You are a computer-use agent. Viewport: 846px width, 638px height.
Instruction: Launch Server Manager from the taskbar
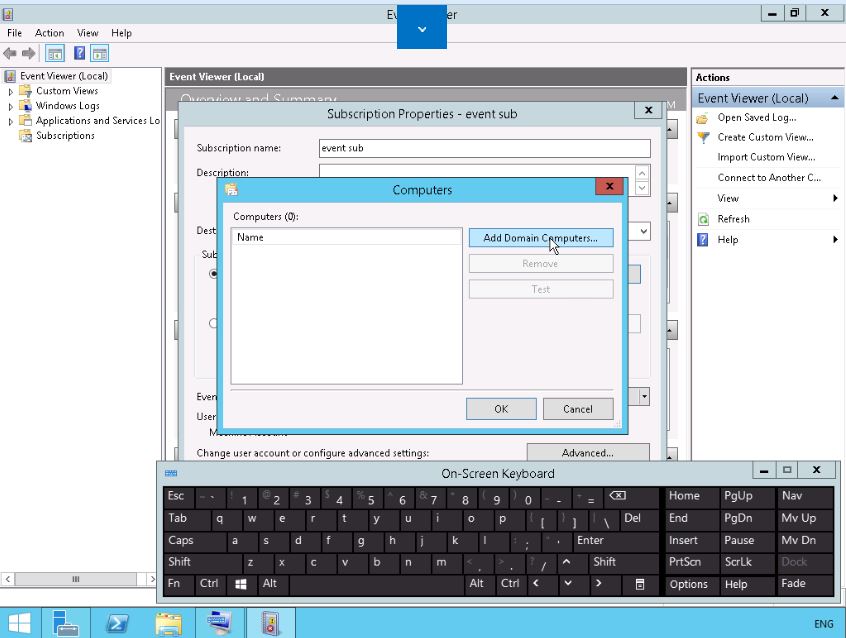[x=66, y=623]
